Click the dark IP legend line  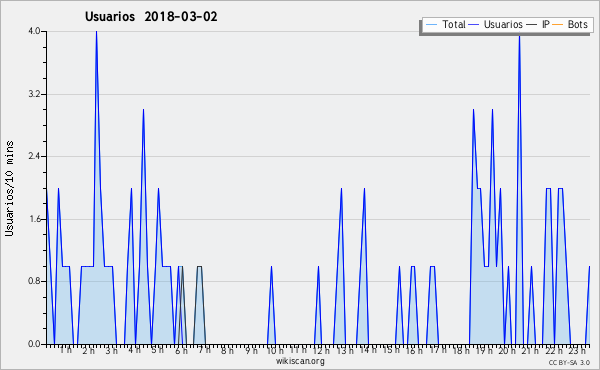[x=532, y=25]
